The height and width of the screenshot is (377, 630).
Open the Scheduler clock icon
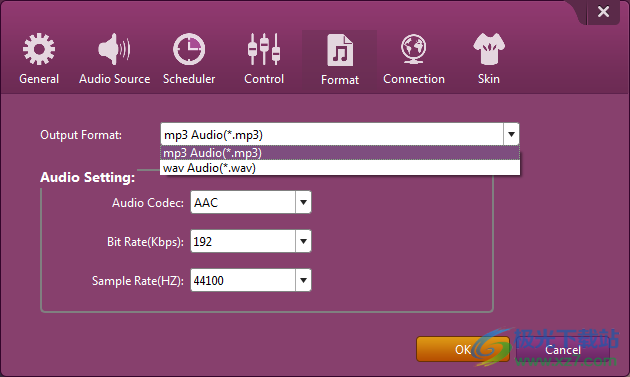[x=189, y=49]
